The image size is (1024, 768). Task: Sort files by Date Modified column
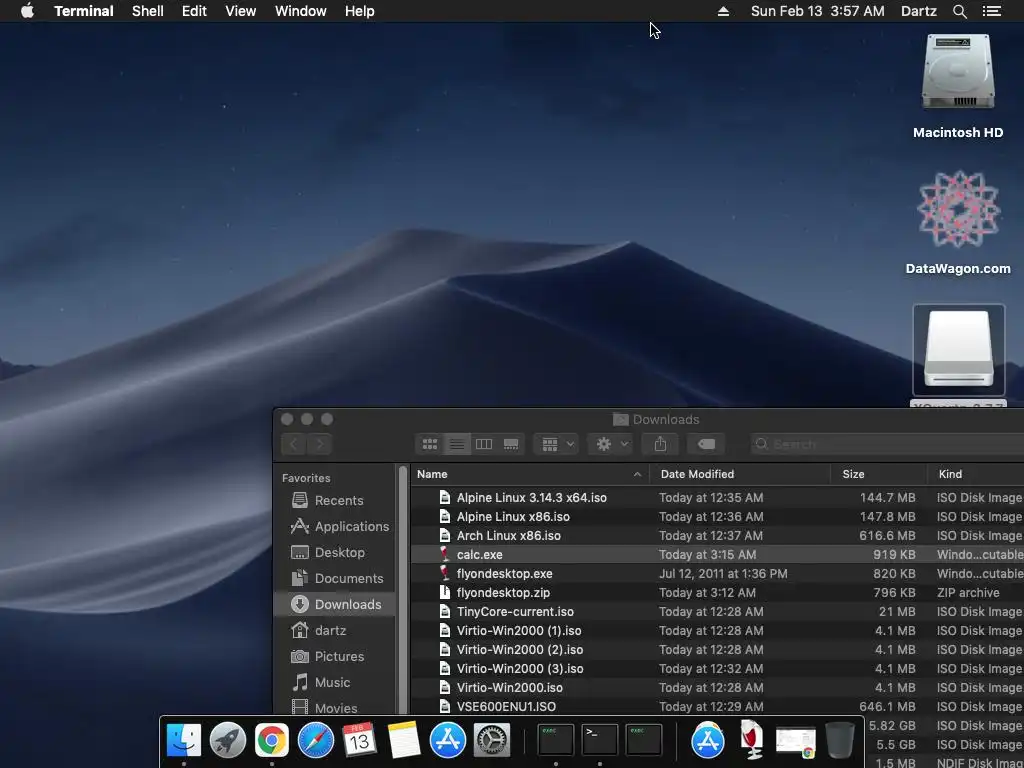[740, 474]
